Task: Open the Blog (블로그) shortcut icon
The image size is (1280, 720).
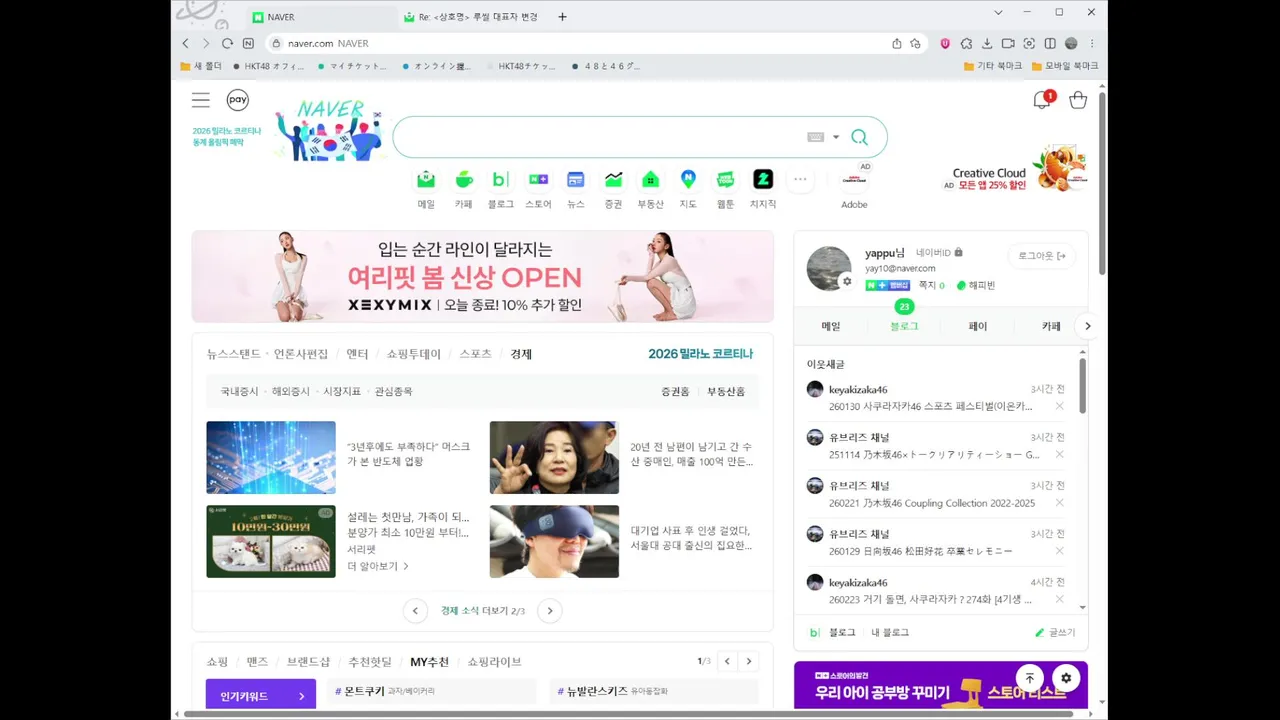Action: tap(501, 179)
